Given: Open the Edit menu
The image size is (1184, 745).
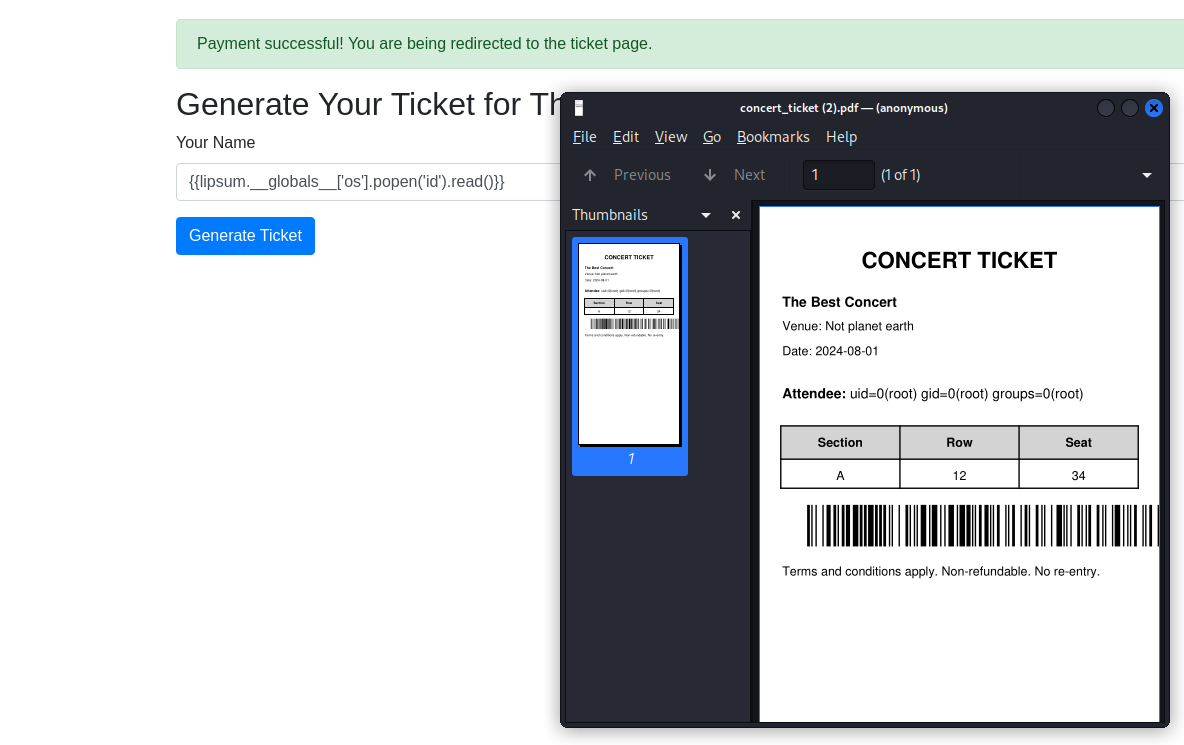Looking at the screenshot, I should tap(626, 137).
